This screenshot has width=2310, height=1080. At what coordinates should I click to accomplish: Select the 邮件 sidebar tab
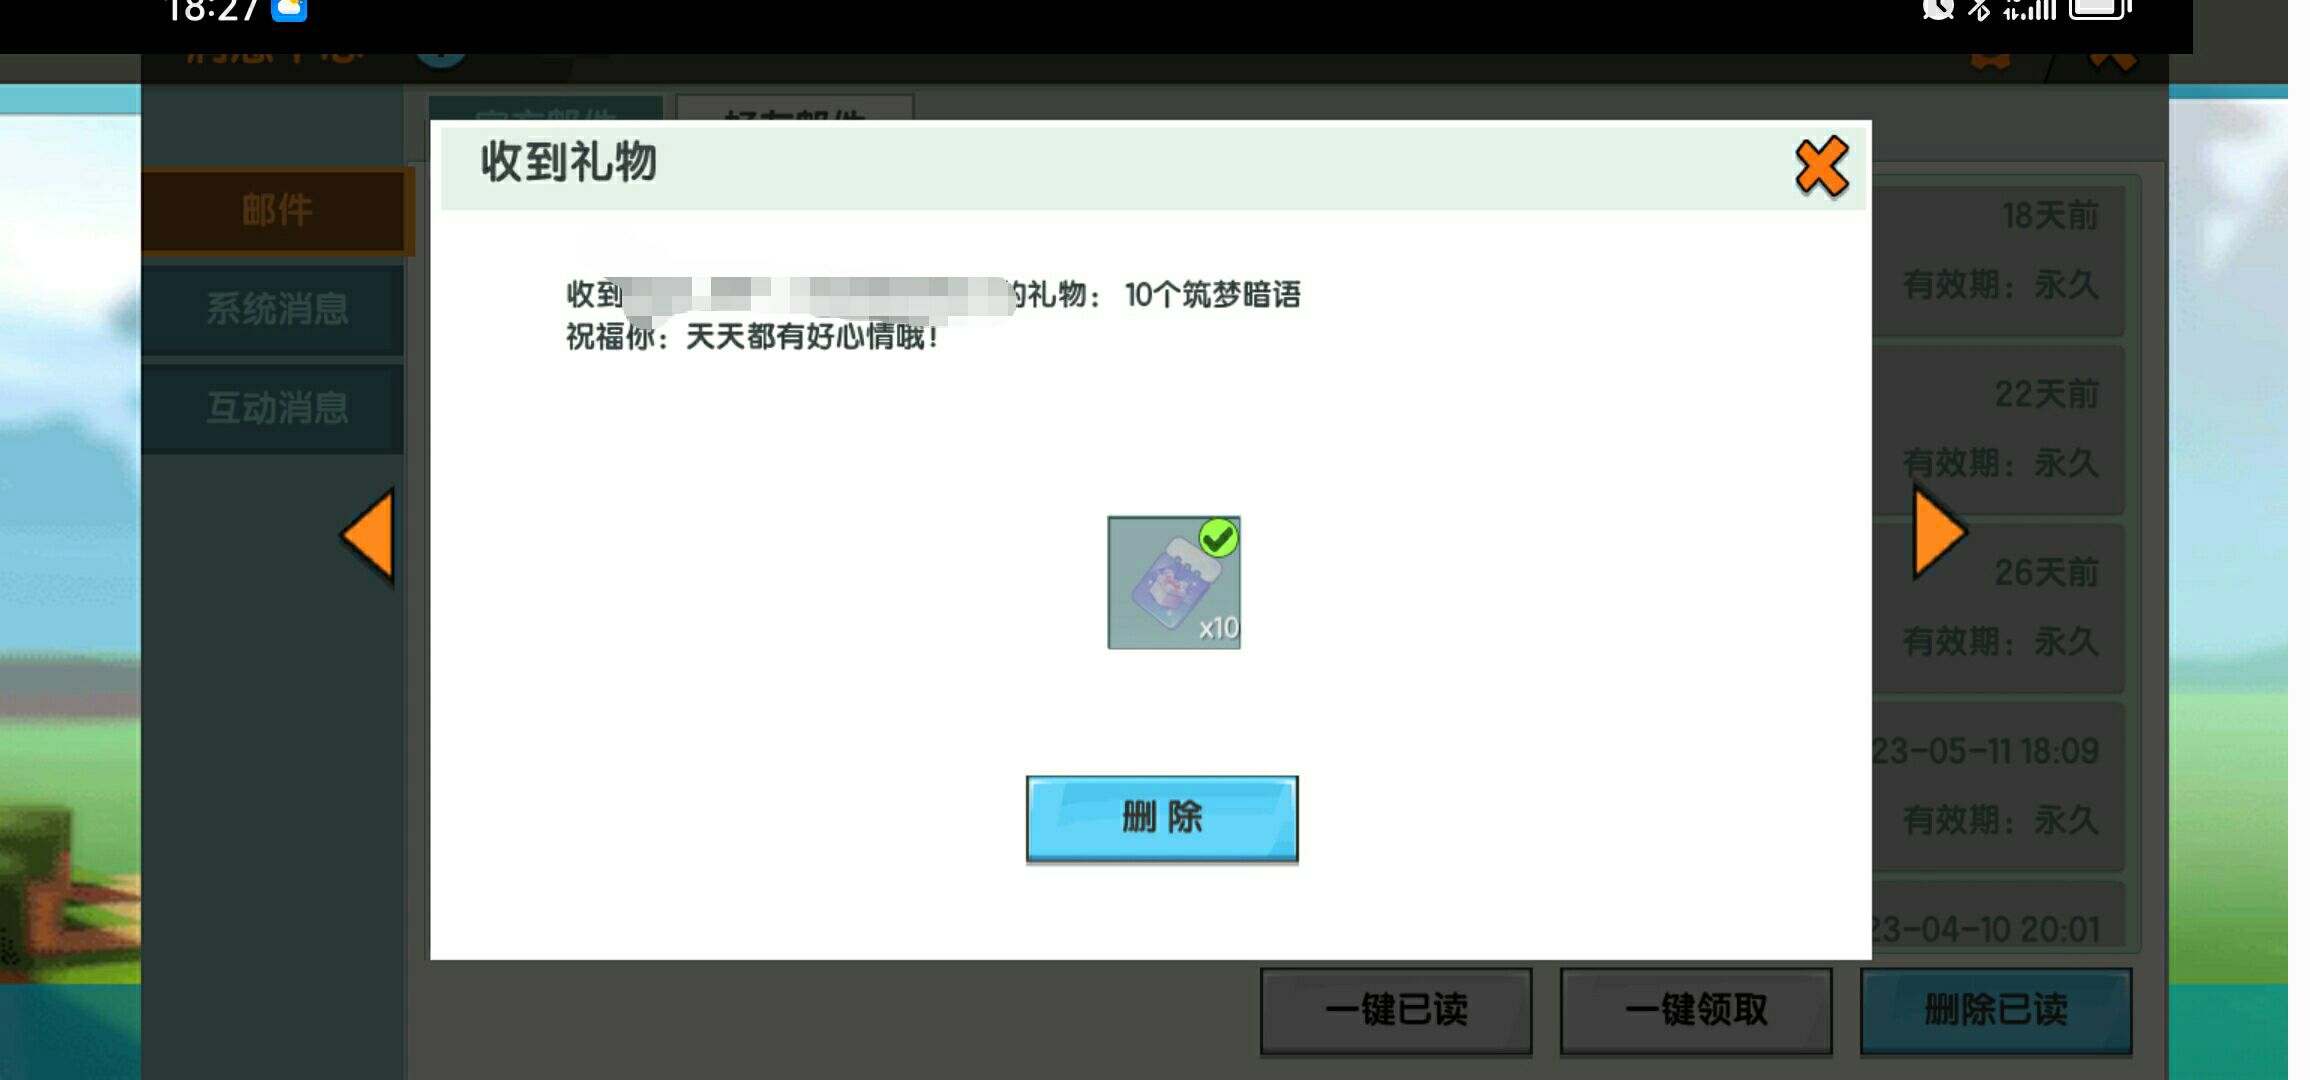tap(276, 211)
